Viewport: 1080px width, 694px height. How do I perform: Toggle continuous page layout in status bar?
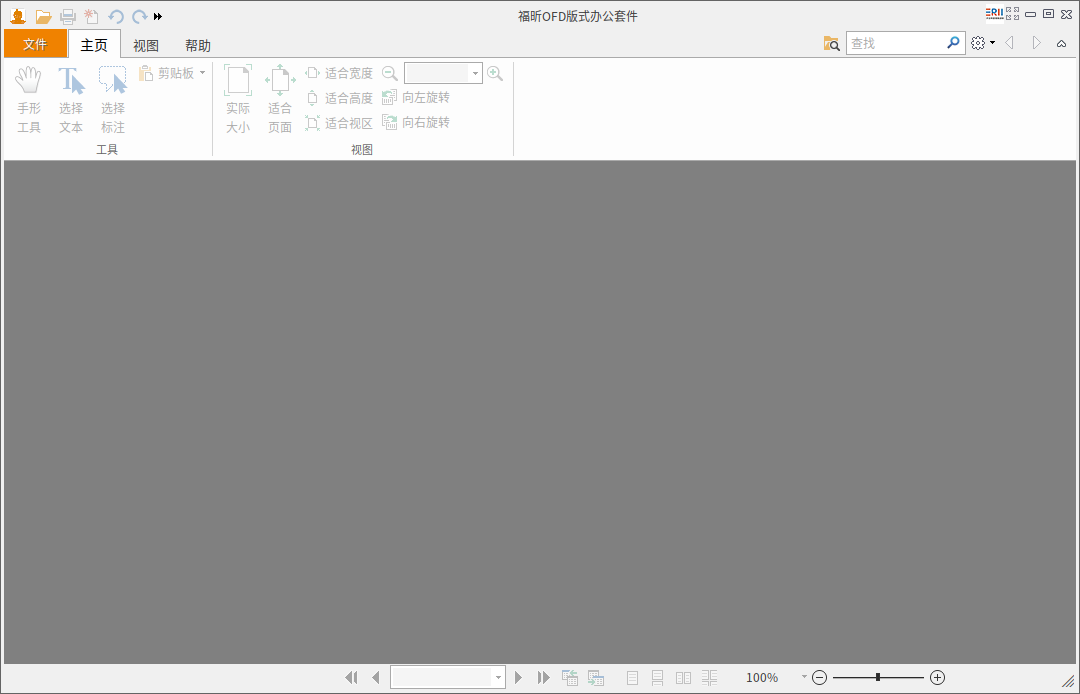pos(657,677)
